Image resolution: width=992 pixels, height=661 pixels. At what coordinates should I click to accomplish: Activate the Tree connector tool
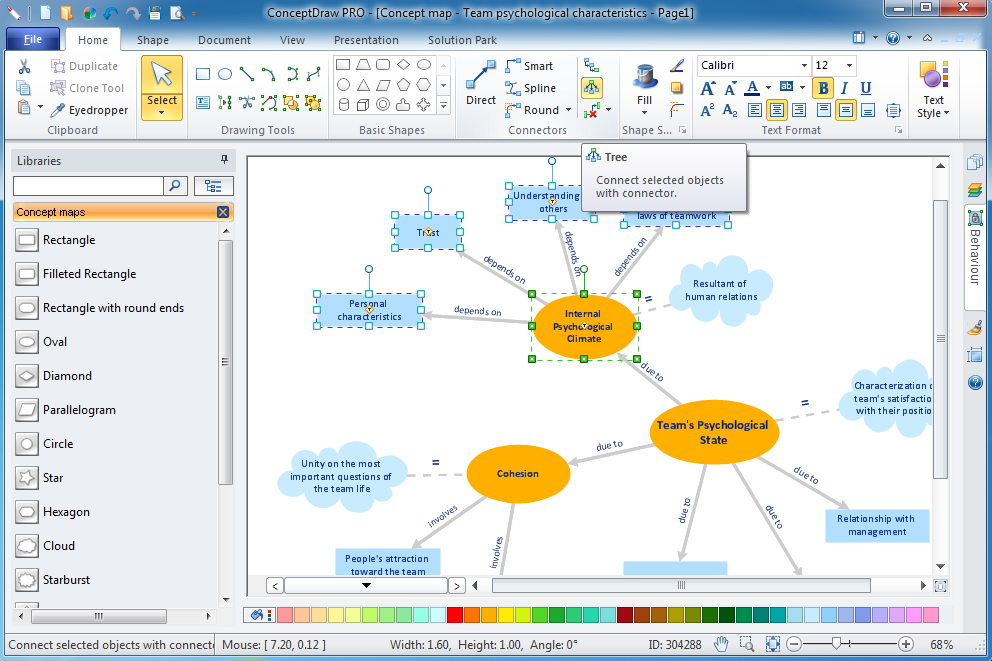coord(593,87)
